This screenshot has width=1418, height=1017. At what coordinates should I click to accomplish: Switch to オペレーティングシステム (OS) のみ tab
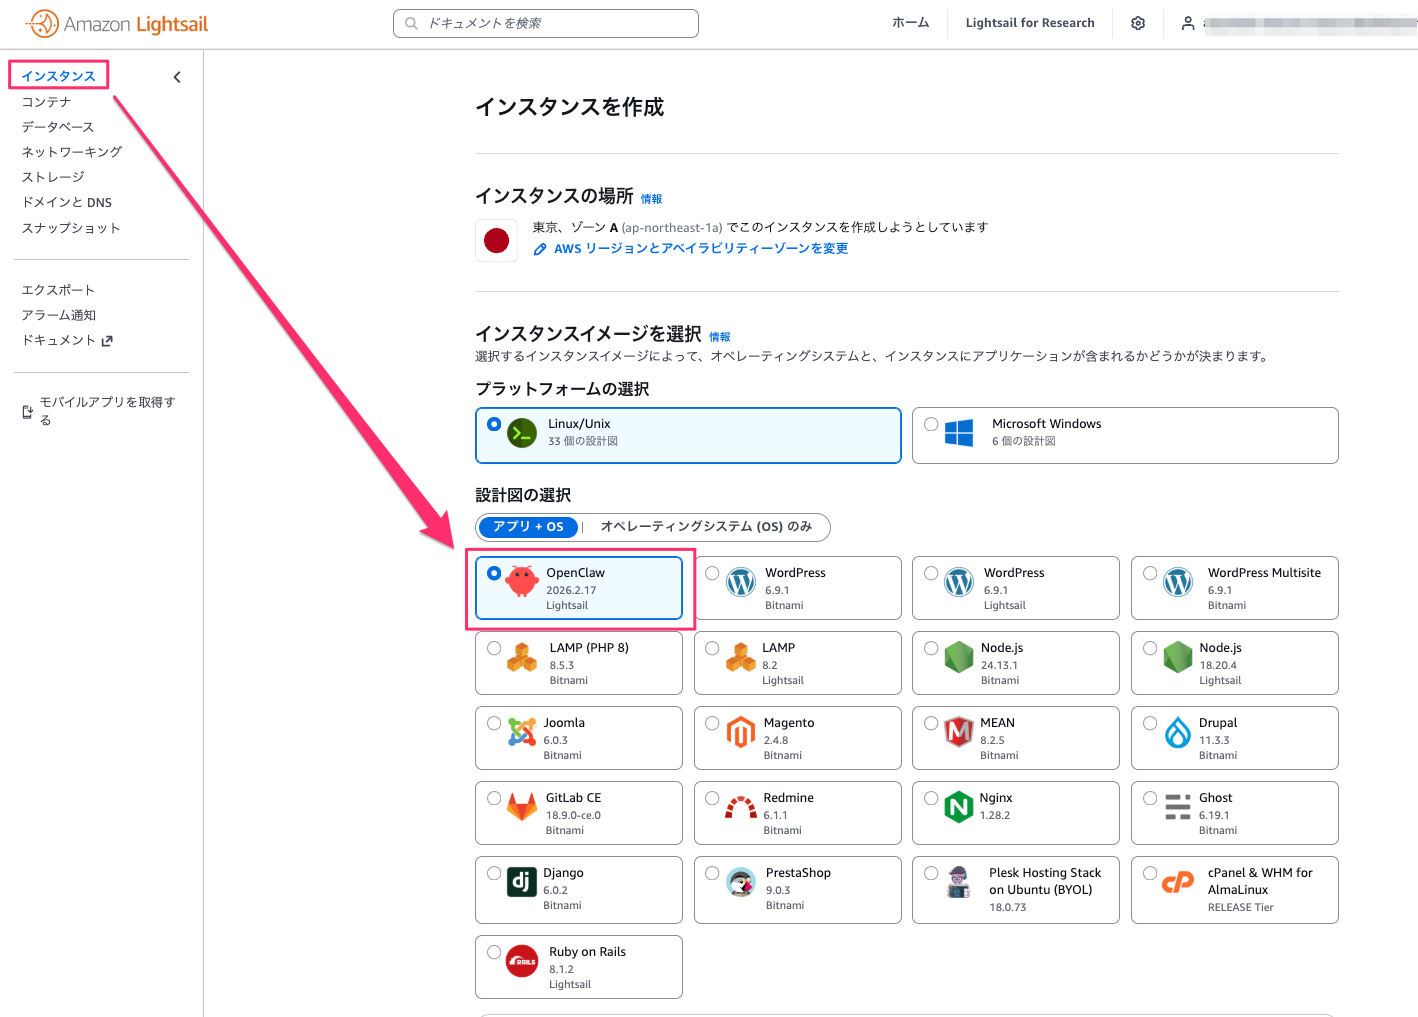[x=706, y=527]
